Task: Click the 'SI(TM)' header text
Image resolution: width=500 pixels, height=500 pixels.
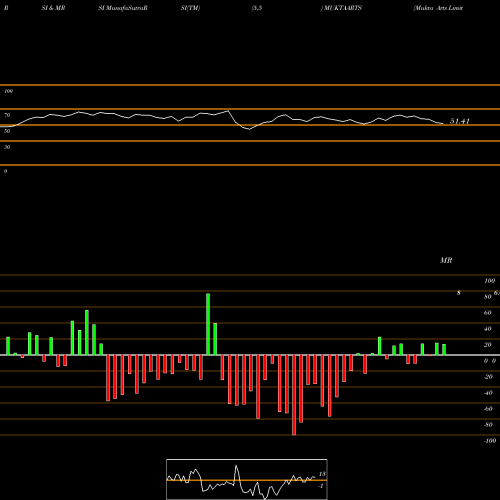Action: (190, 8)
